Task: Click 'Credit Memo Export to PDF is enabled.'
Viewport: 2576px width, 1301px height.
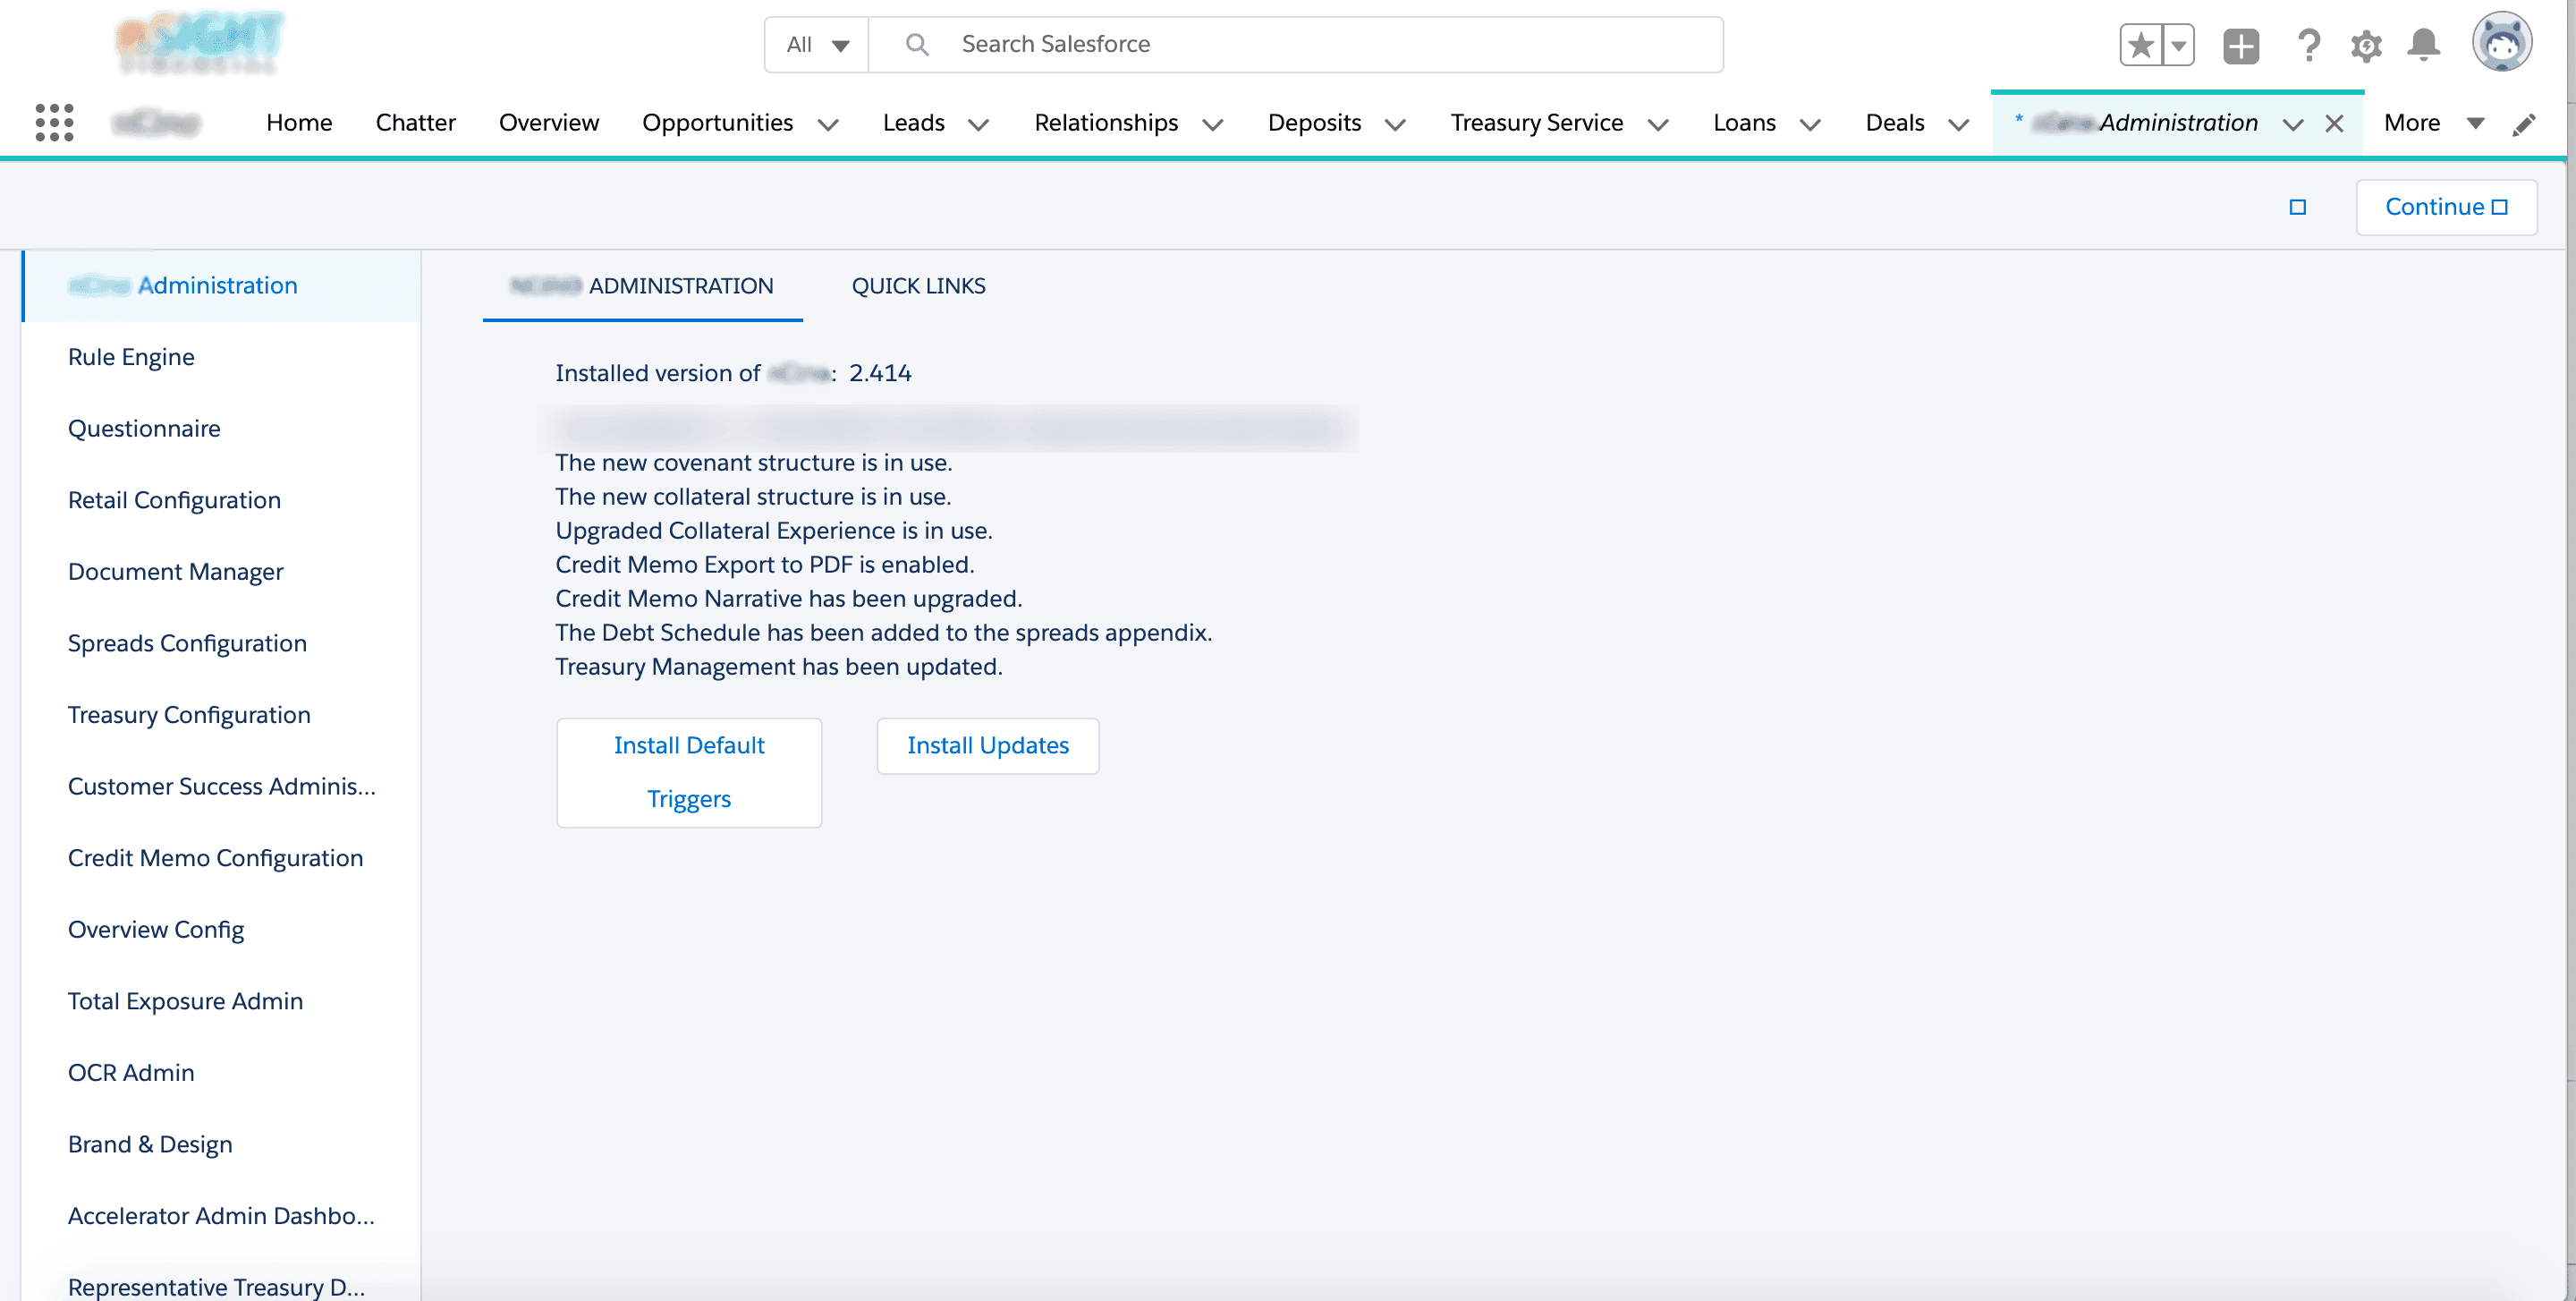Action: click(764, 565)
